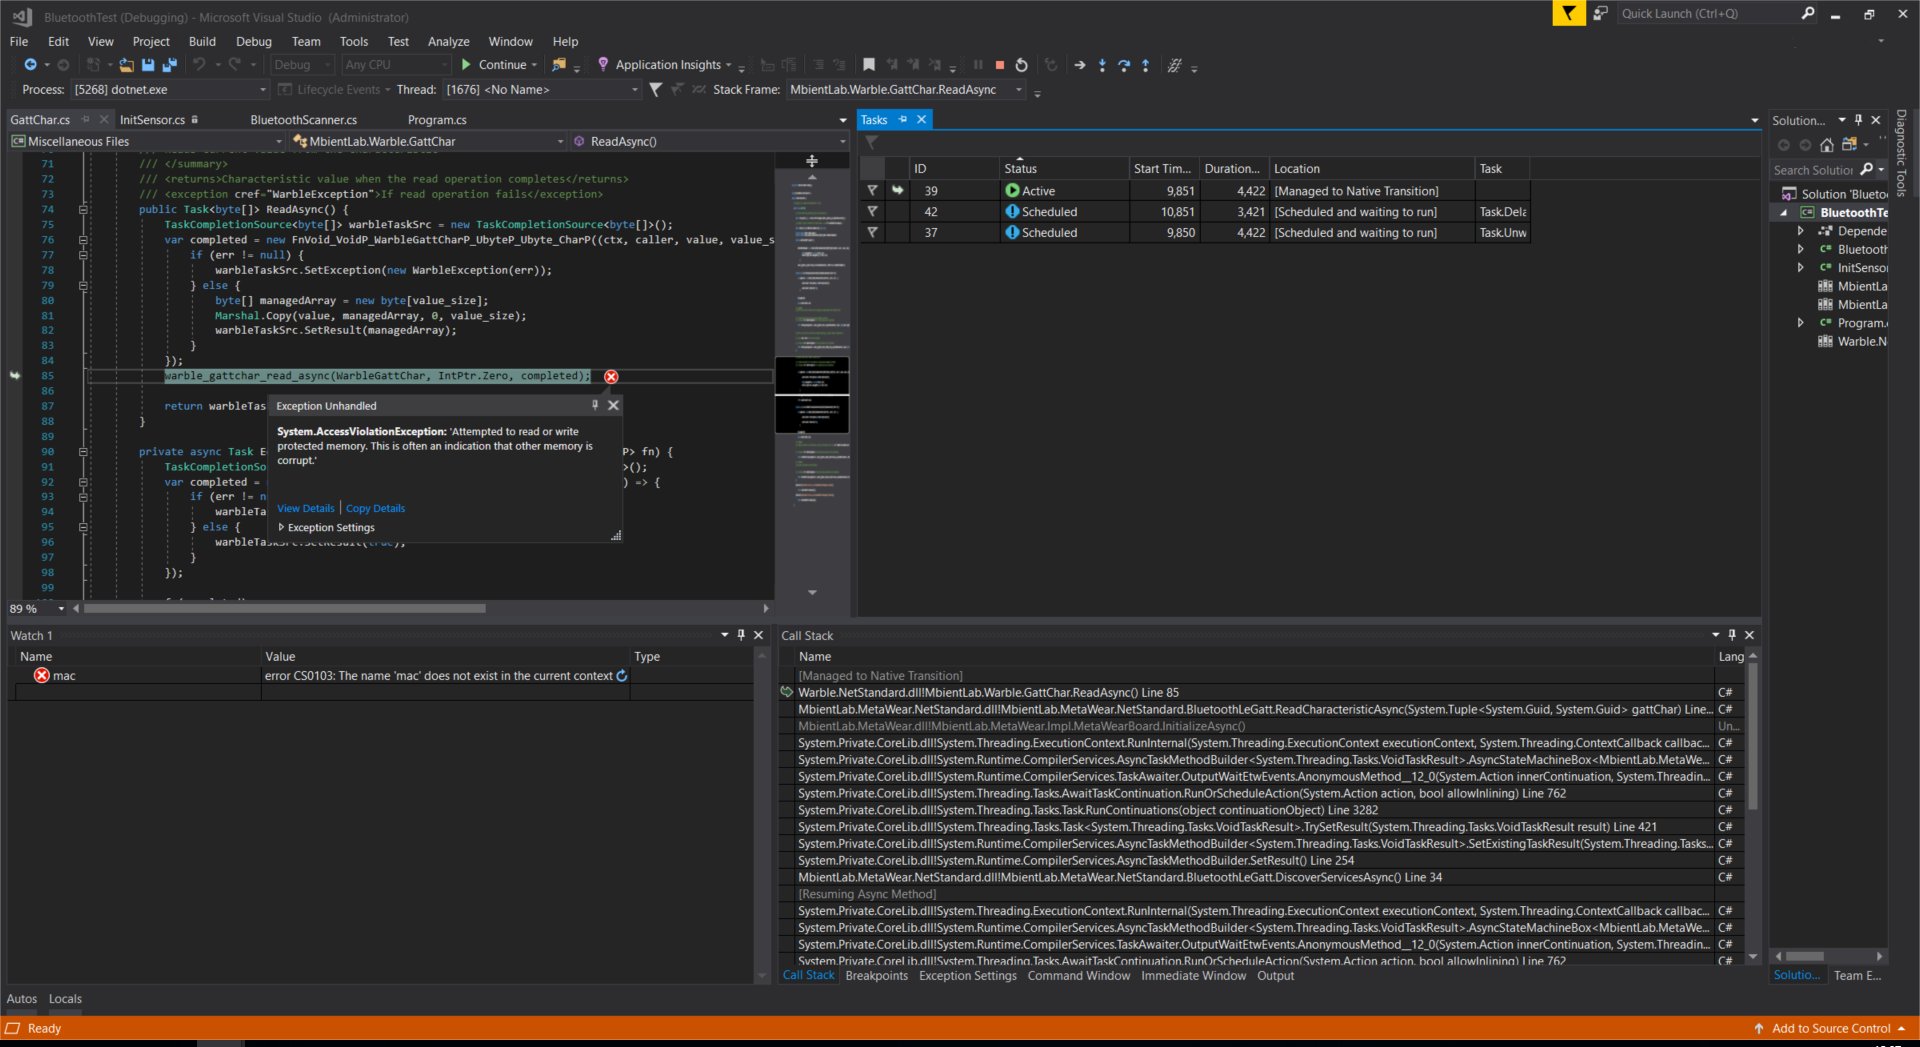The width and height of the screenshot is (1920, 1047).
Task: Expand the Exception Settings section
Action: 282,528
